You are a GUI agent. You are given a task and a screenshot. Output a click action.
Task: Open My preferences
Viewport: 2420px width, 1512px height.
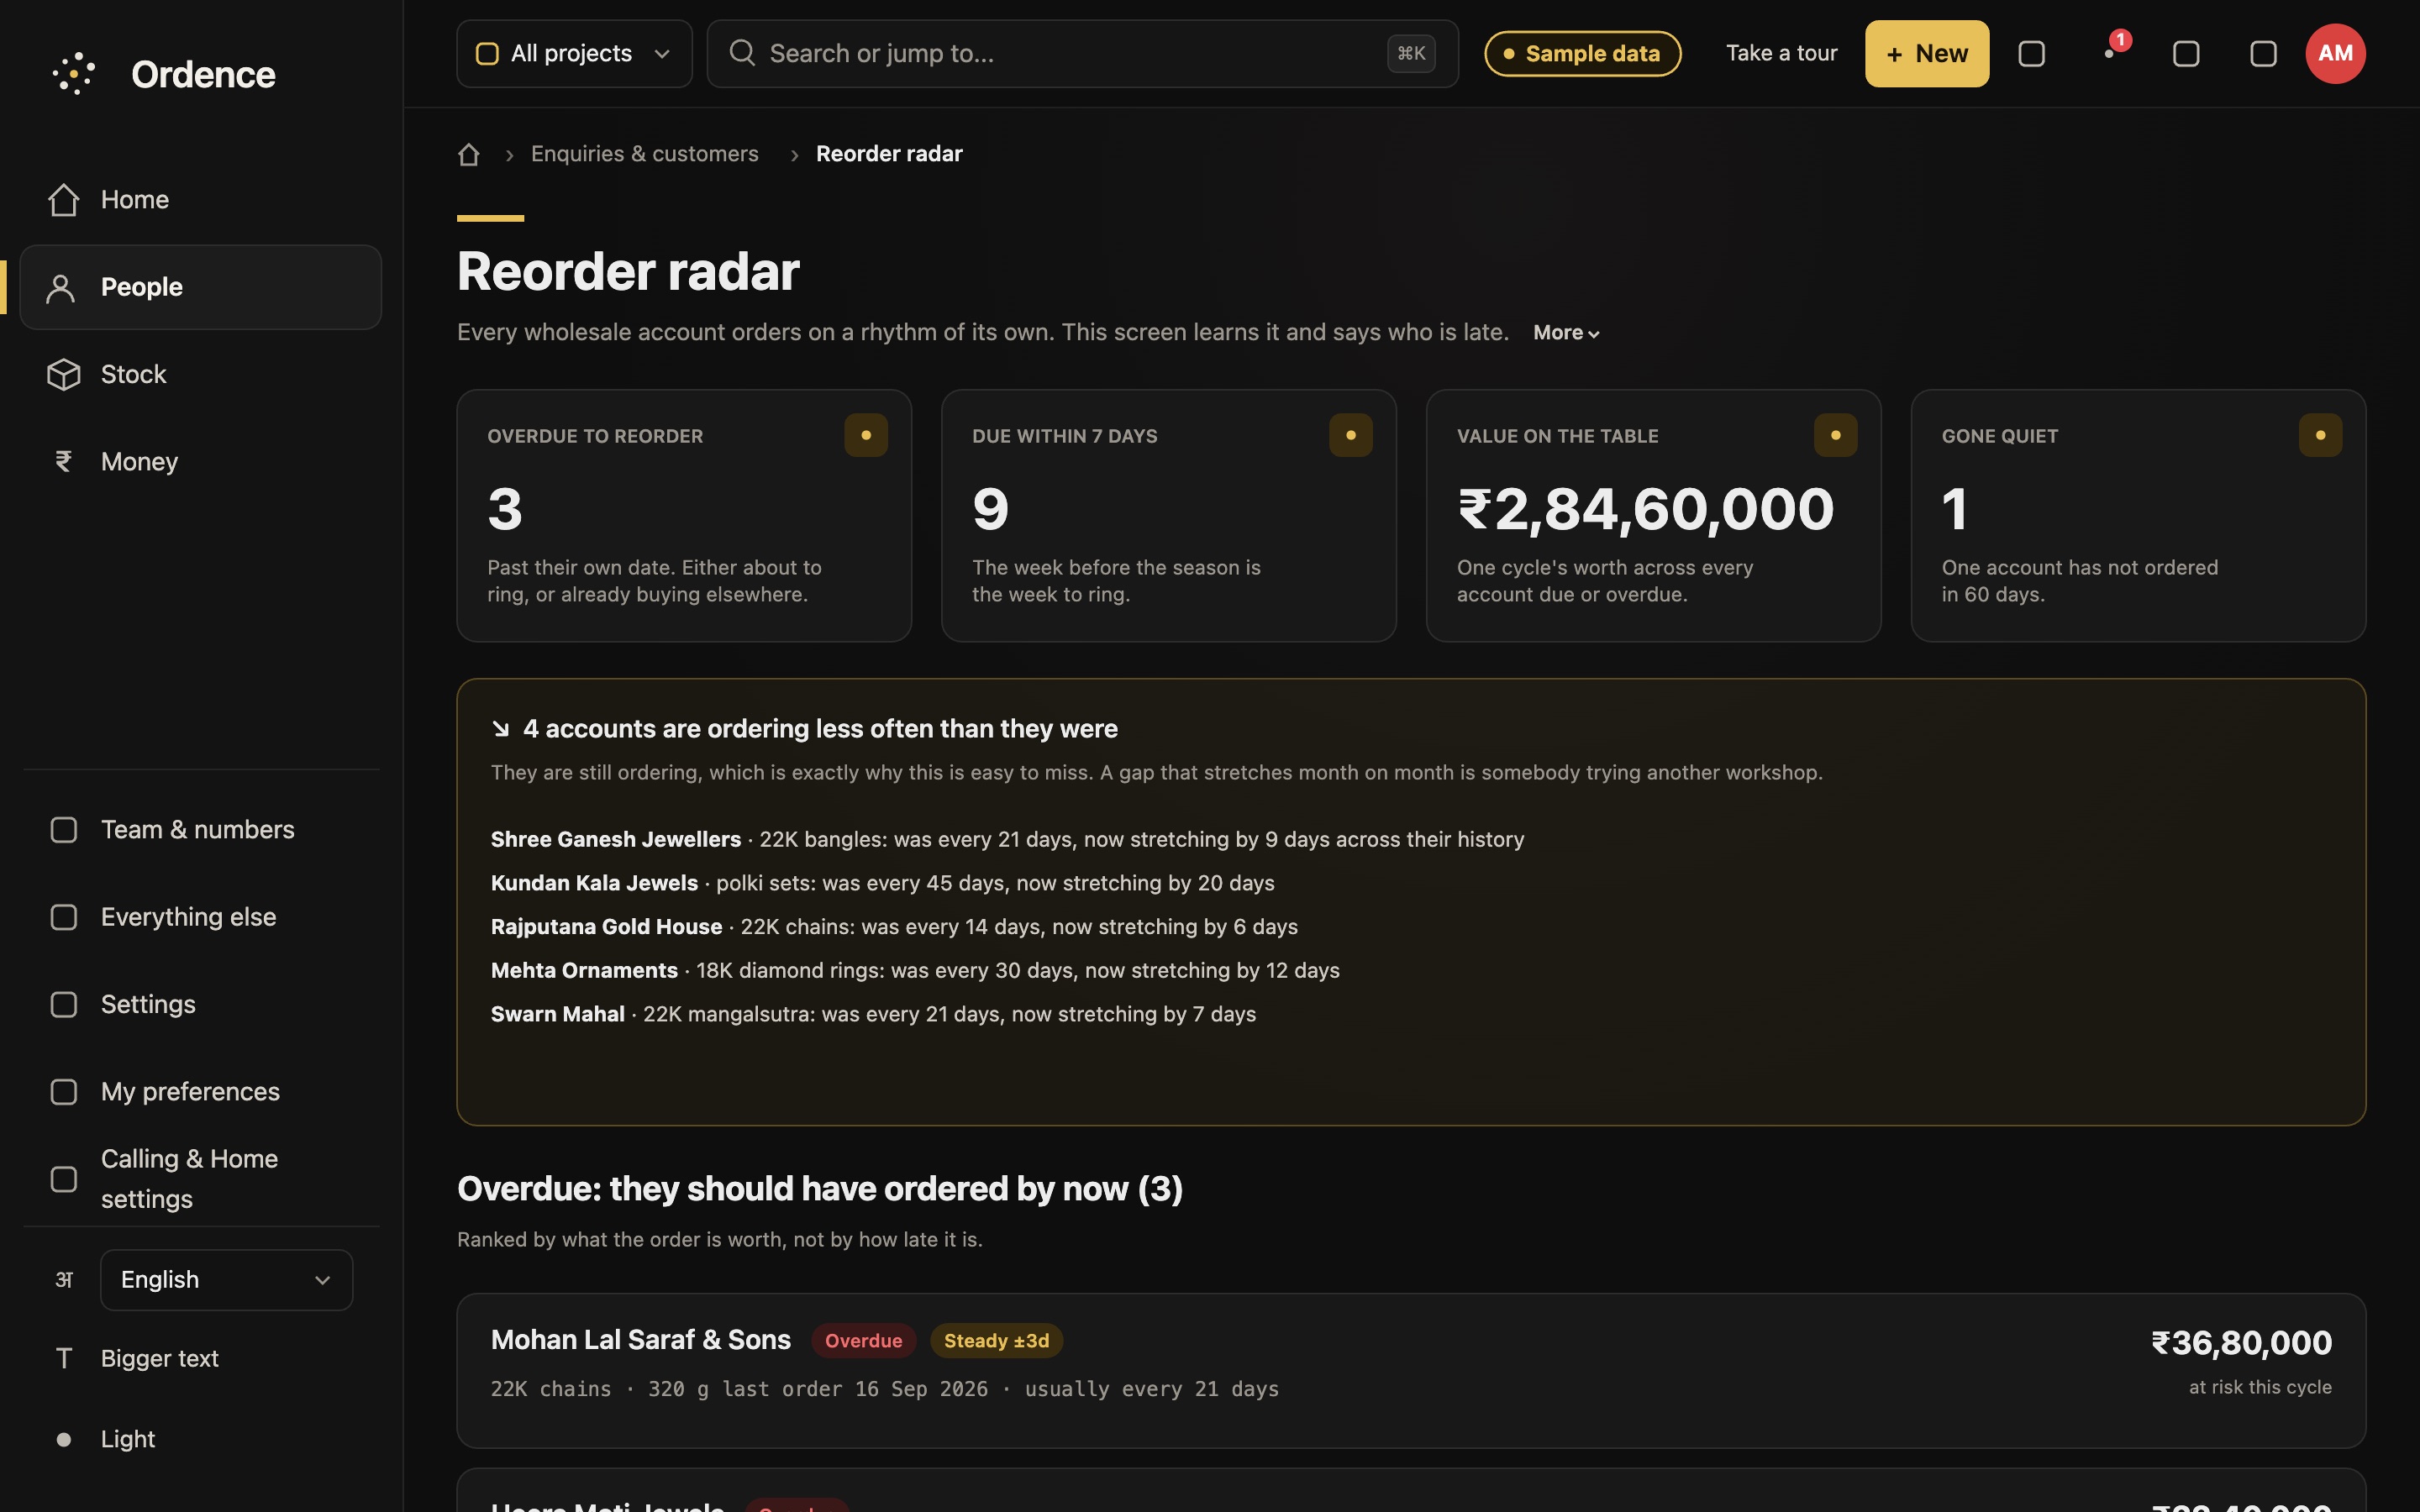pos(200,1091)
